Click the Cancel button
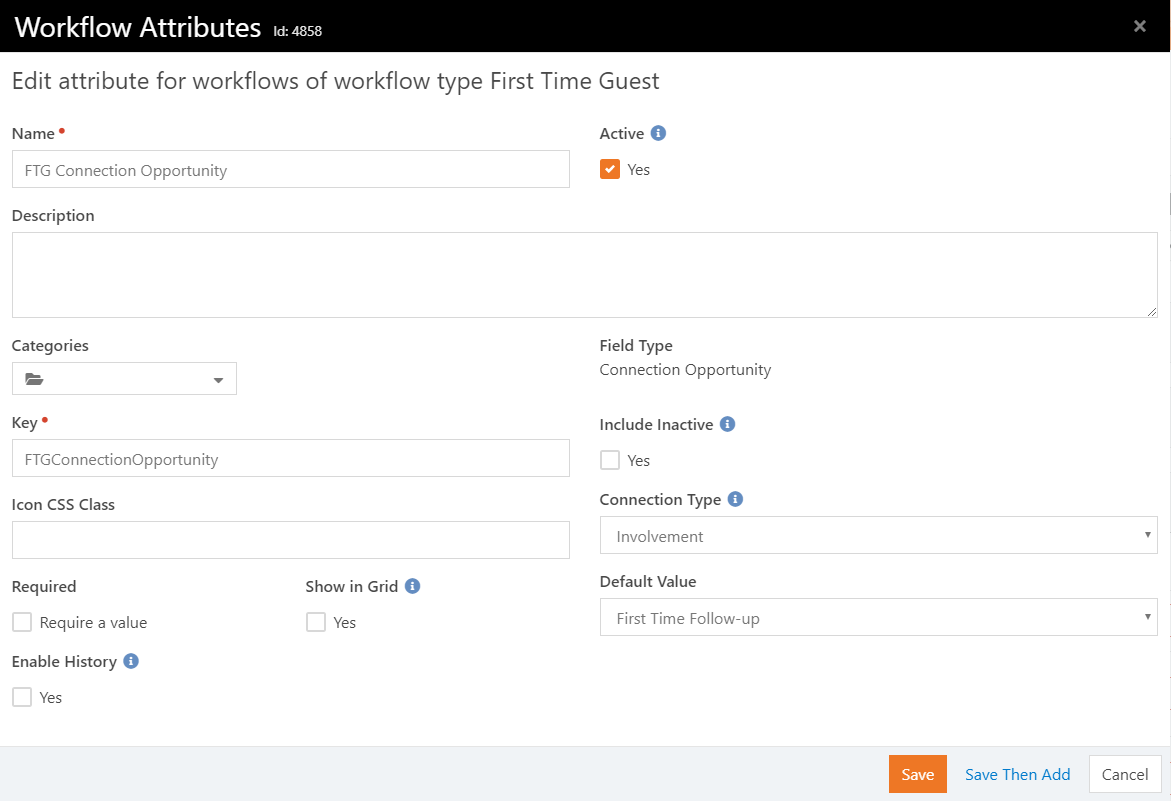This screenshot has width=1171, height=801. pos(1125,774)
